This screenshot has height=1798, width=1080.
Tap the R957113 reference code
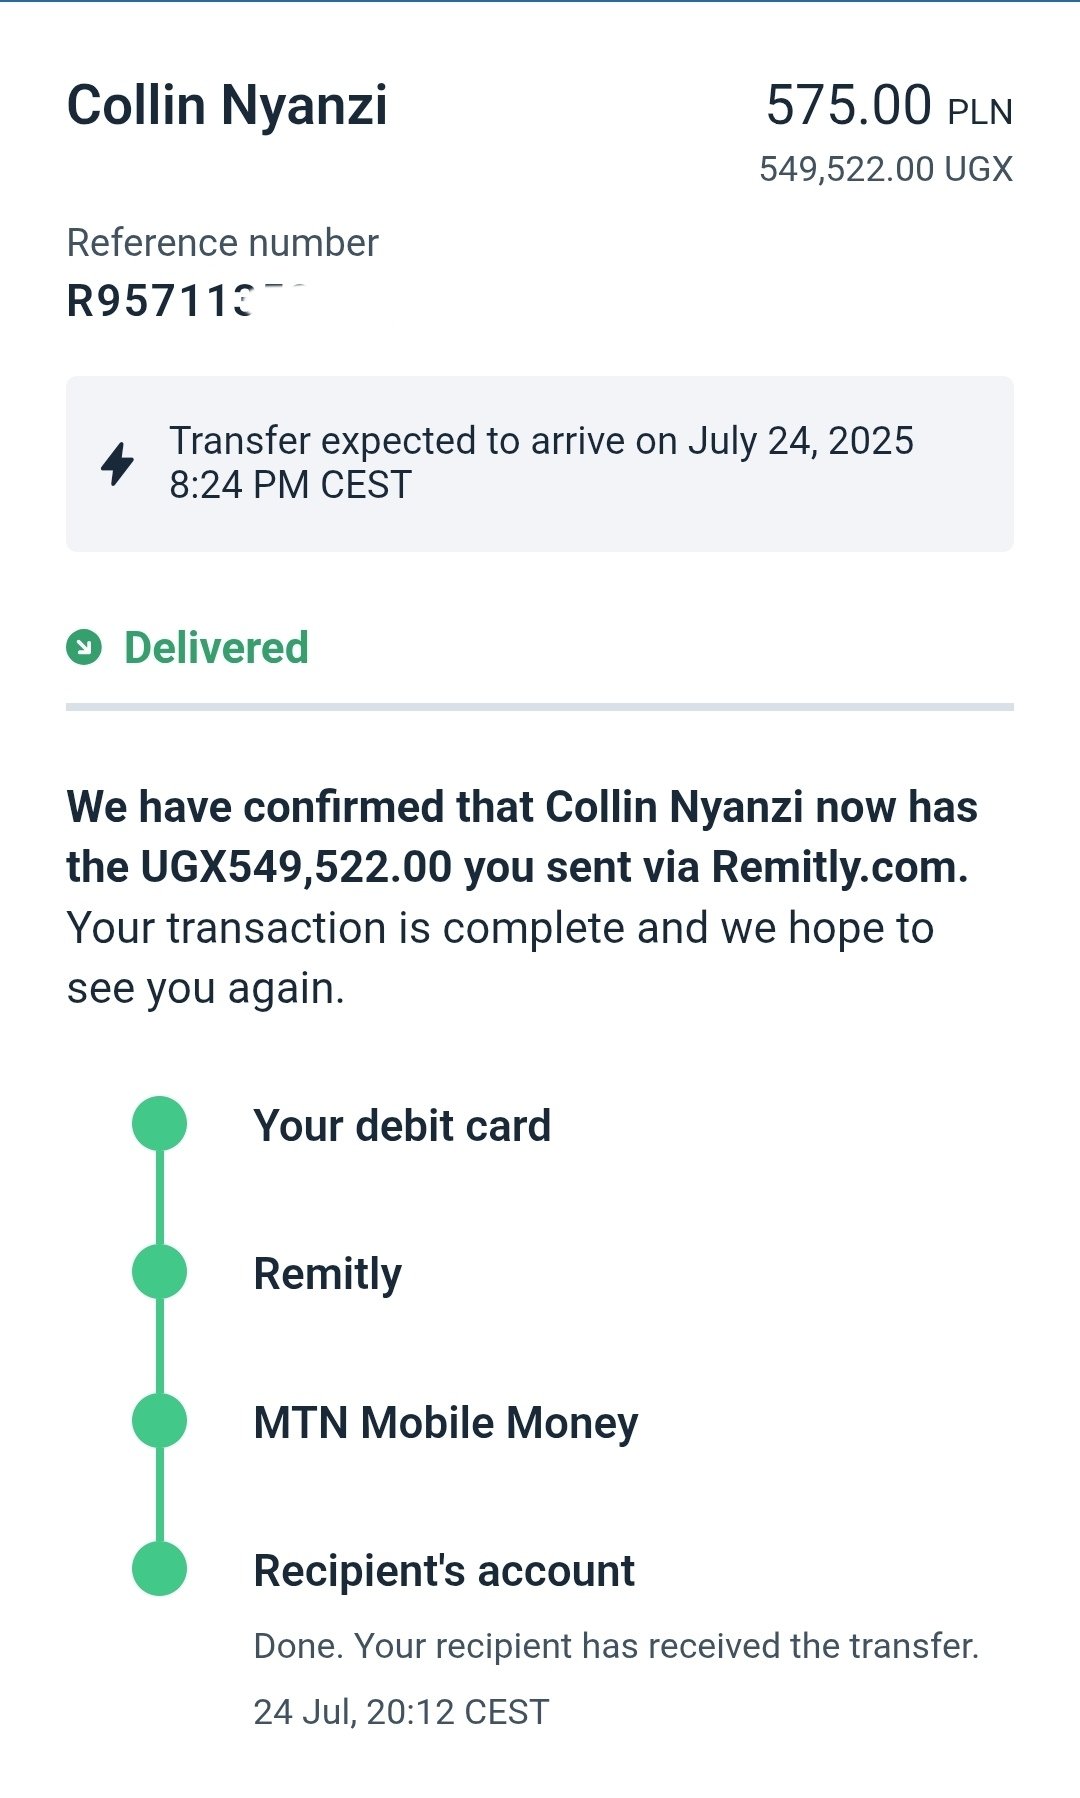coord(185,300)
